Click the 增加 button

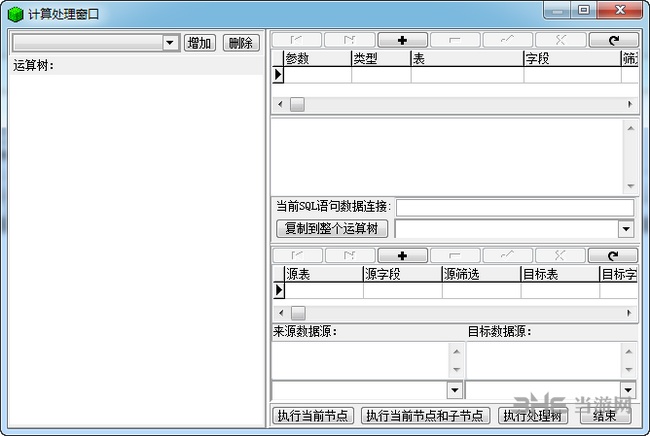click(199, 43)
